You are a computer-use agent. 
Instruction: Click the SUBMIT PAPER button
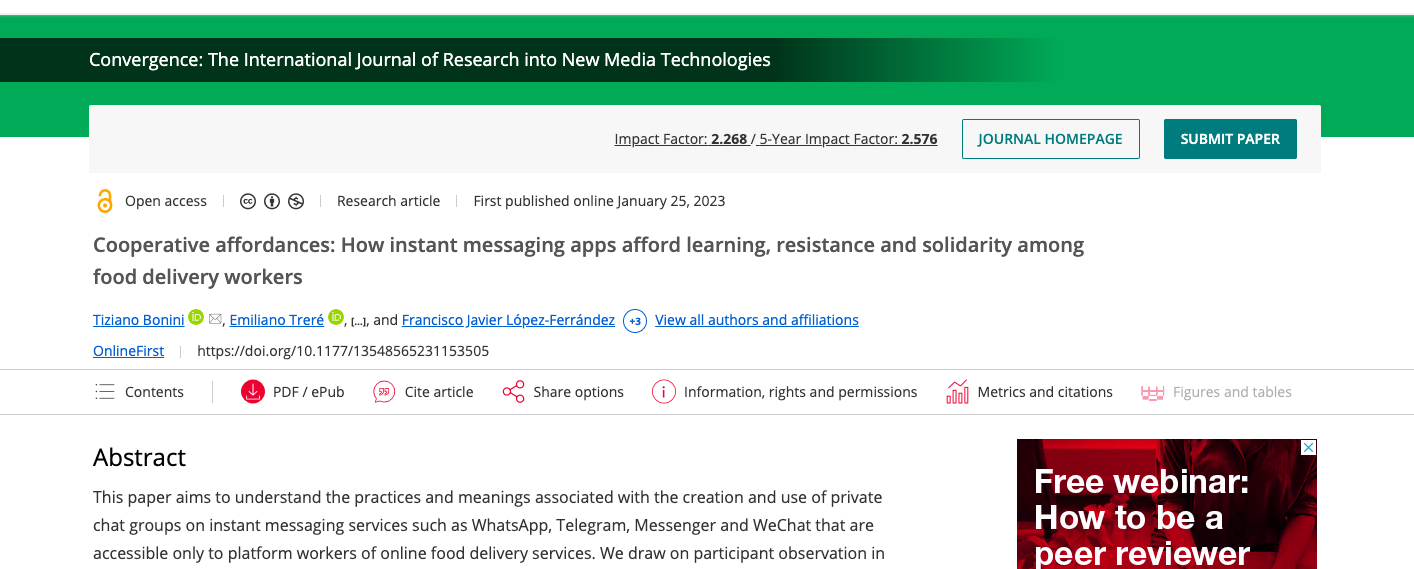click(1230, 139)
